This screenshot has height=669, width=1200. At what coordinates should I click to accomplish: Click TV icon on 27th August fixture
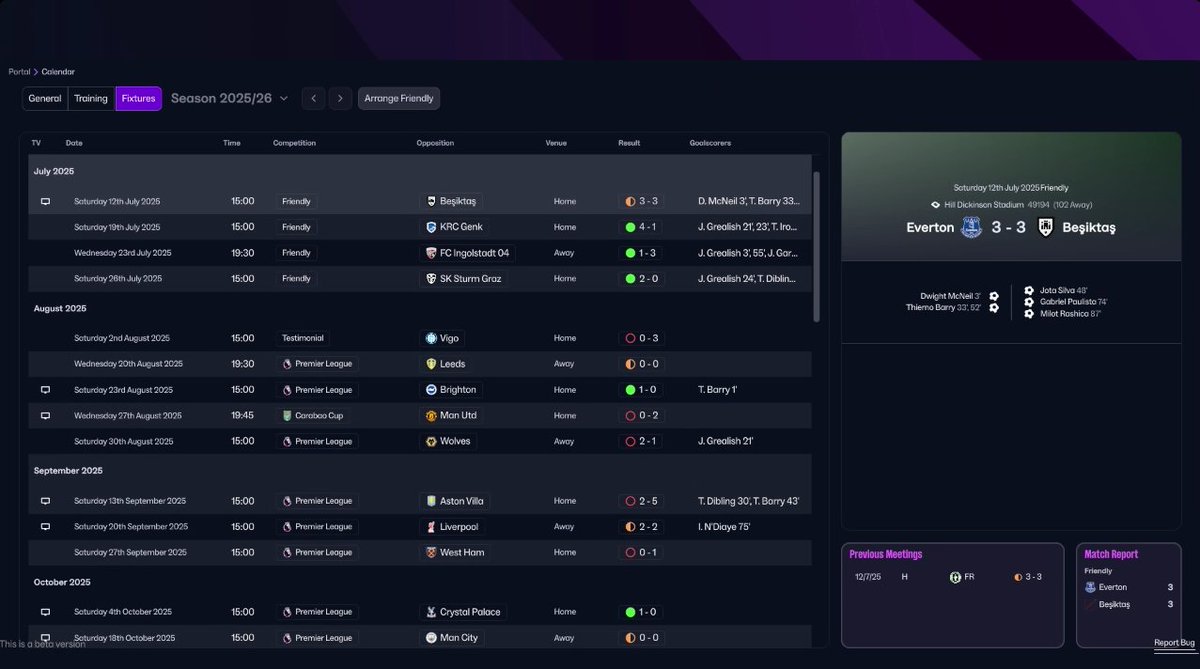coord(45,415)
